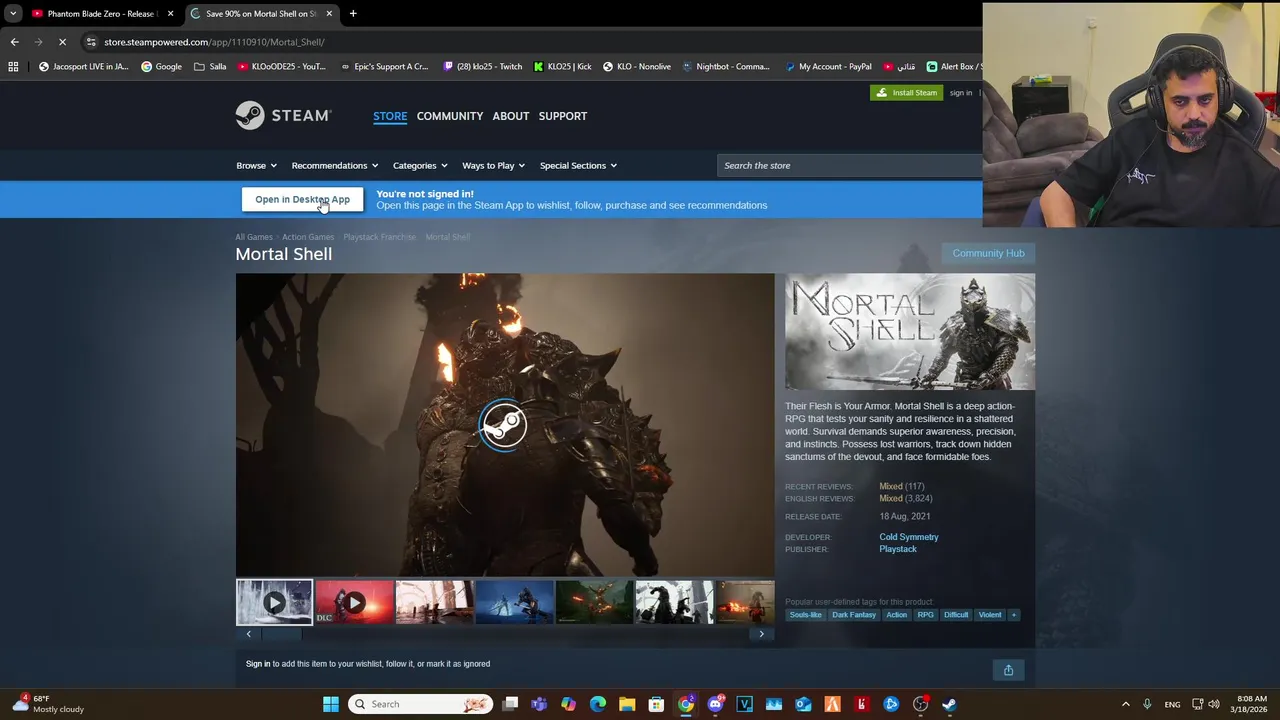Viewport: 1280px width, 720px height.
Task: Play the first trailer thumbnail
Action: pyautogui.click(x=274, y=603)
